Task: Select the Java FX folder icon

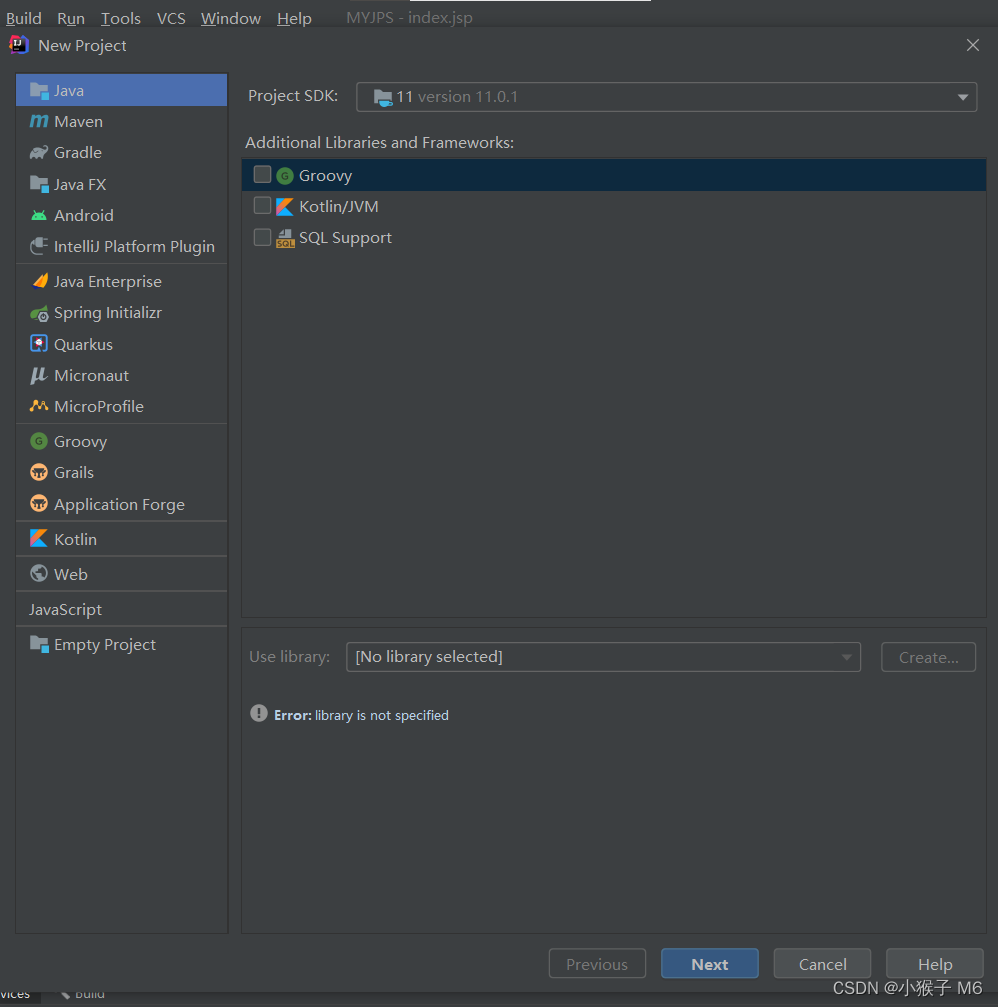Action: (39, 184)
